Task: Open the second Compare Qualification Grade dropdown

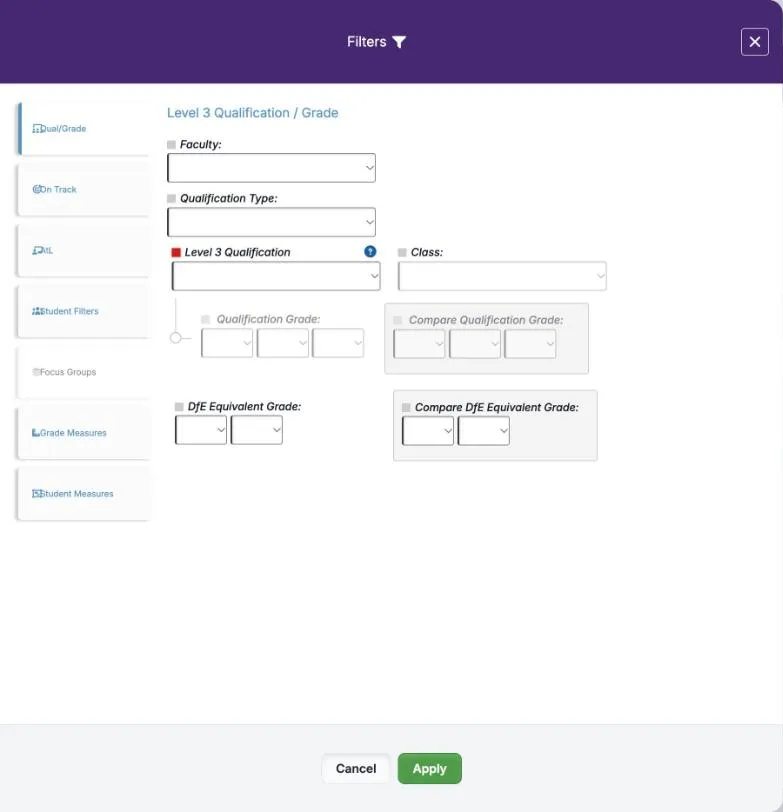Action: (475, 344)
